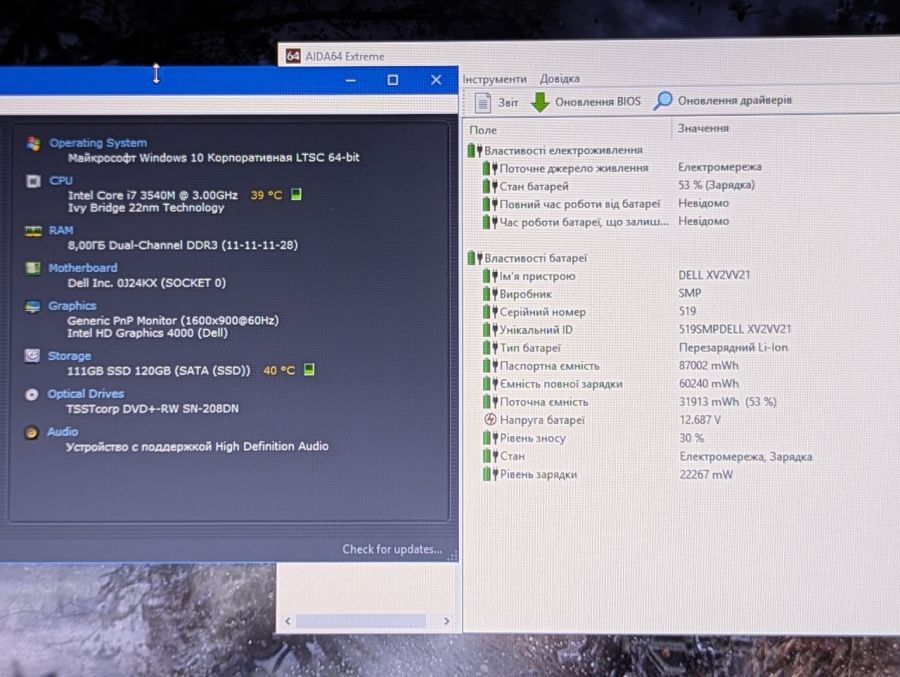This screenshot has width=900, height=677.
Task: Open the Motherboard section link
Action: coord(83,268)
